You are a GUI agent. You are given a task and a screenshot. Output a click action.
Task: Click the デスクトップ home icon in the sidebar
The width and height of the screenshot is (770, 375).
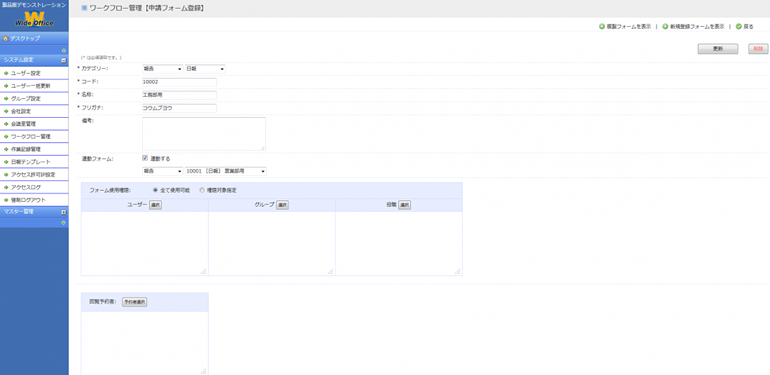(5, 38)
